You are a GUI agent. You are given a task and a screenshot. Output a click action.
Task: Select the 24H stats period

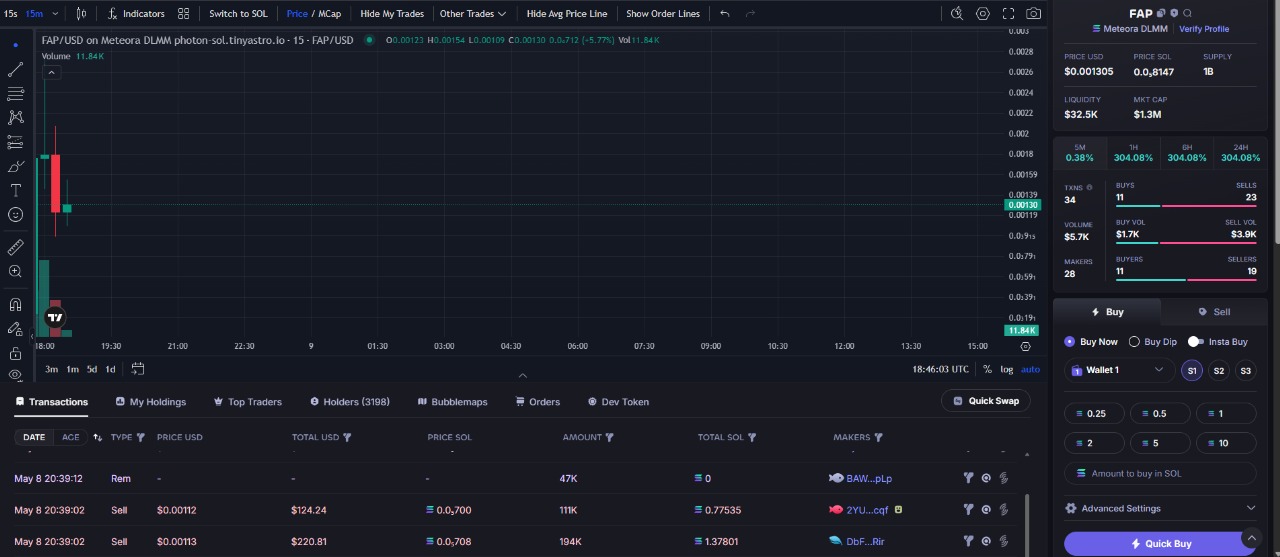(1241, 152)
